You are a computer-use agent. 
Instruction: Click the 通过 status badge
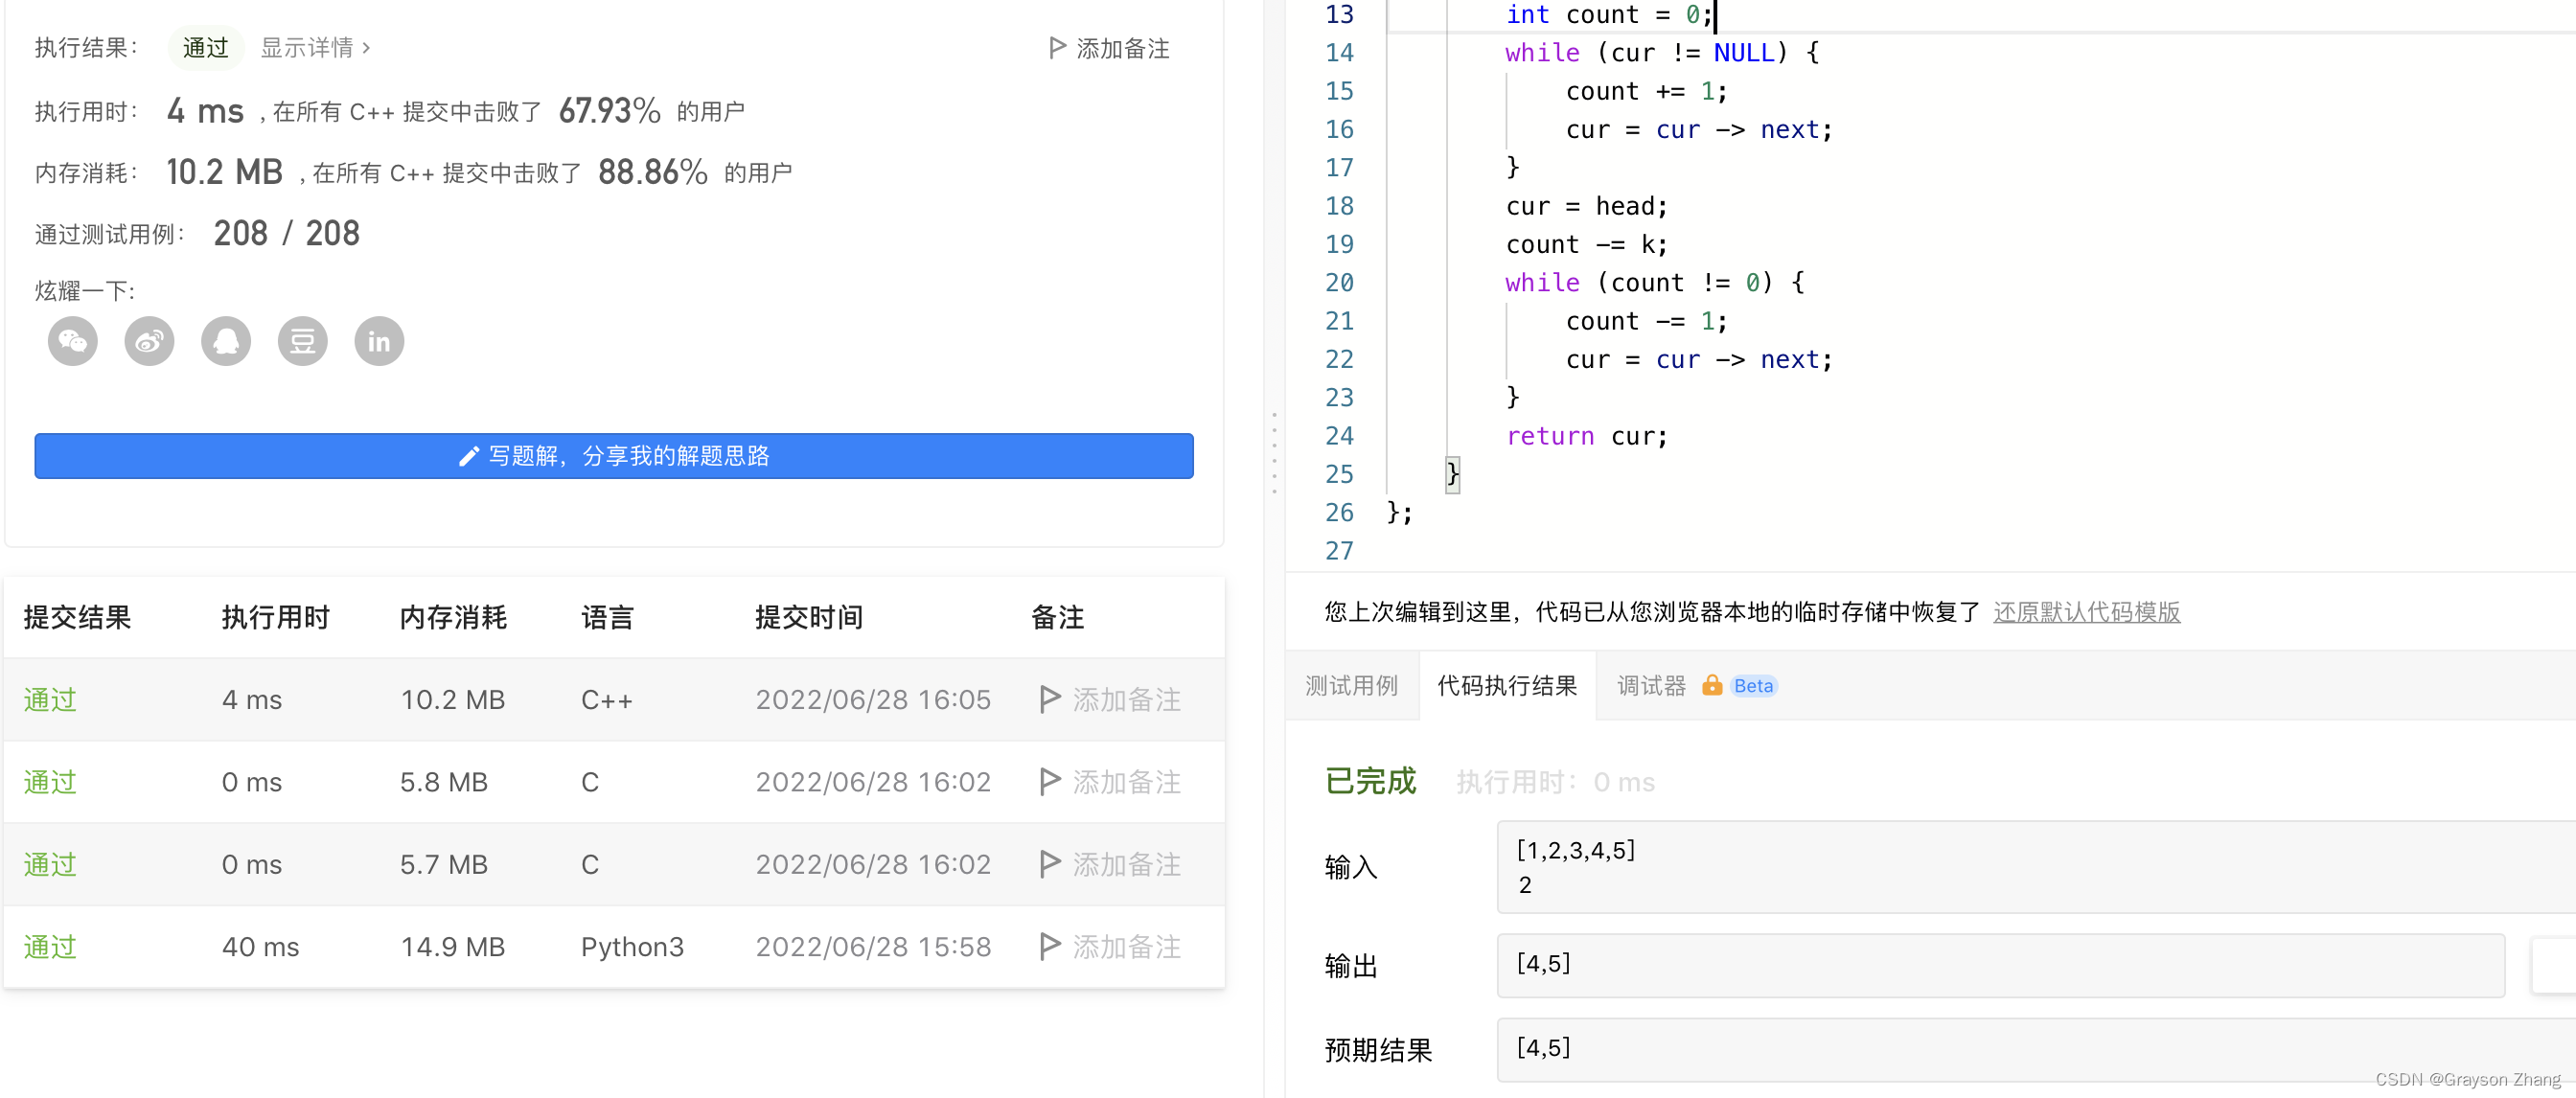(205, 47)
